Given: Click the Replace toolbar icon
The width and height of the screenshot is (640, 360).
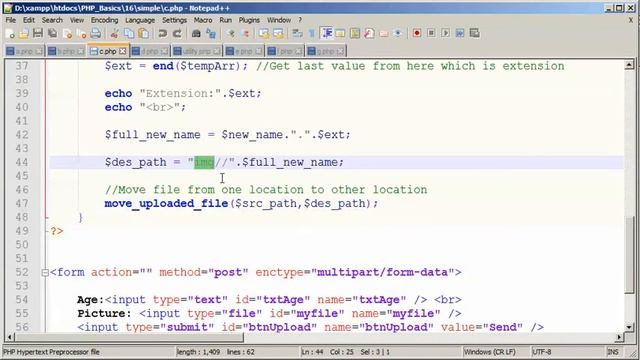Looking at the screenshot, I should [x=211, y=33].
